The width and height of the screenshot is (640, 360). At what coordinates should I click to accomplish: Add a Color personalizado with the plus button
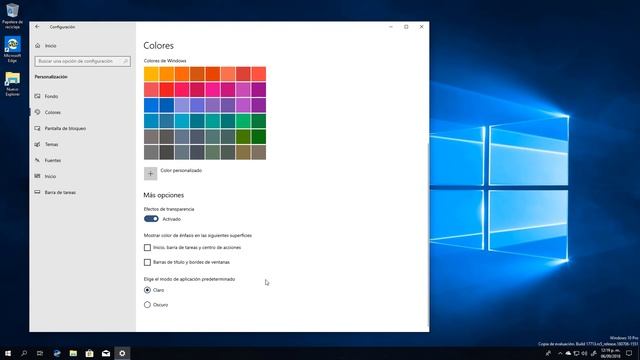tap(151, 173)
